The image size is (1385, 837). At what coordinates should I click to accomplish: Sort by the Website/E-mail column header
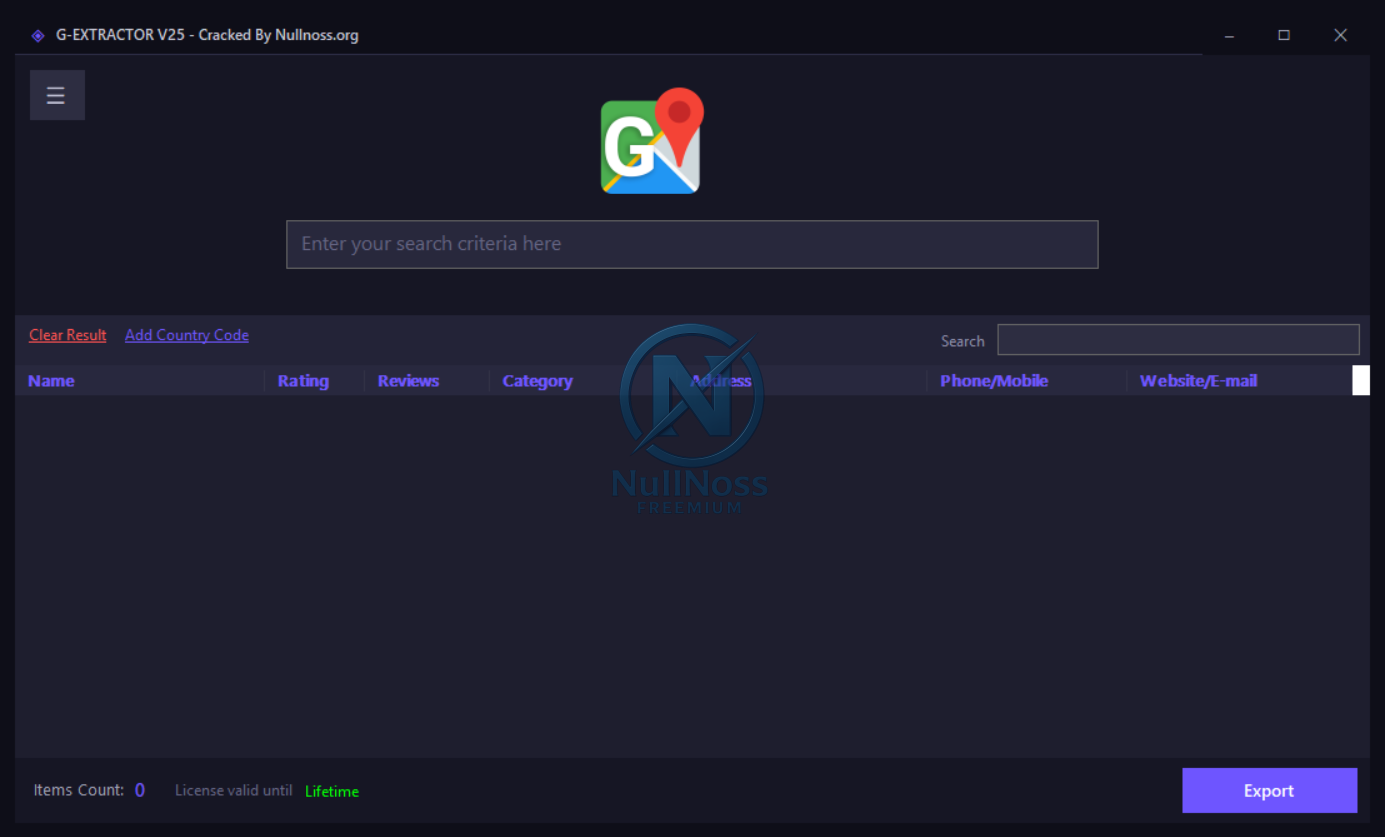pos(1198,381)
